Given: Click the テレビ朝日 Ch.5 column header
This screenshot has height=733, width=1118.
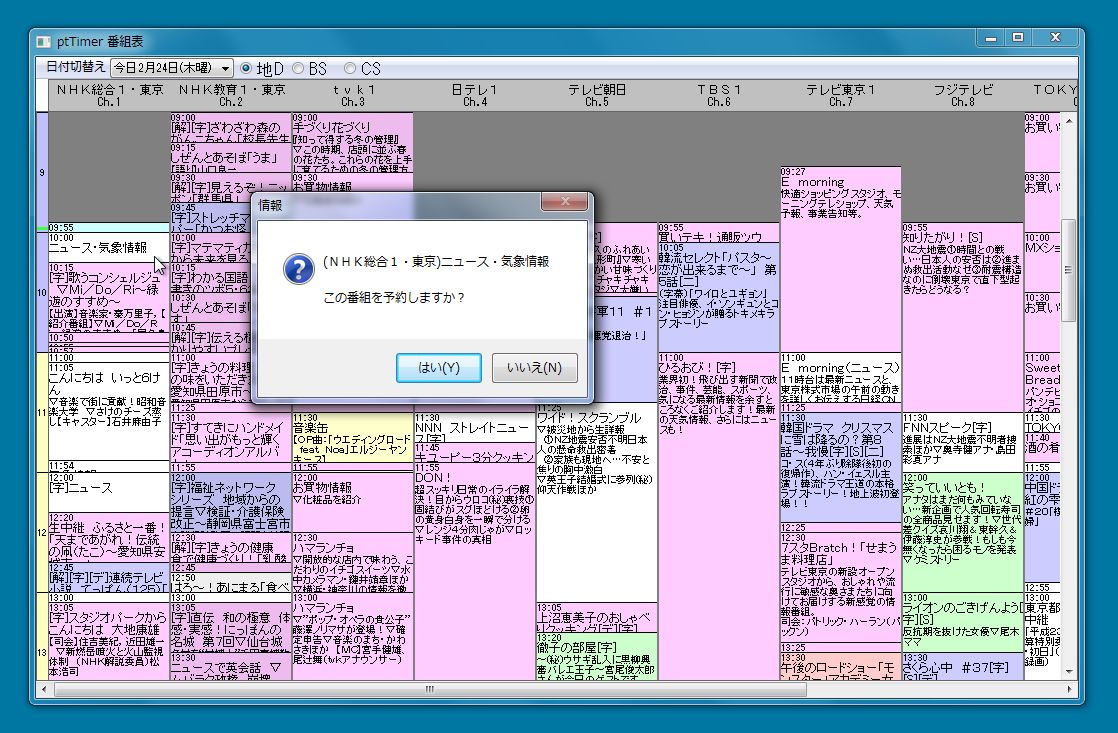Looking at the screenshot, I should tap(597, 96).
